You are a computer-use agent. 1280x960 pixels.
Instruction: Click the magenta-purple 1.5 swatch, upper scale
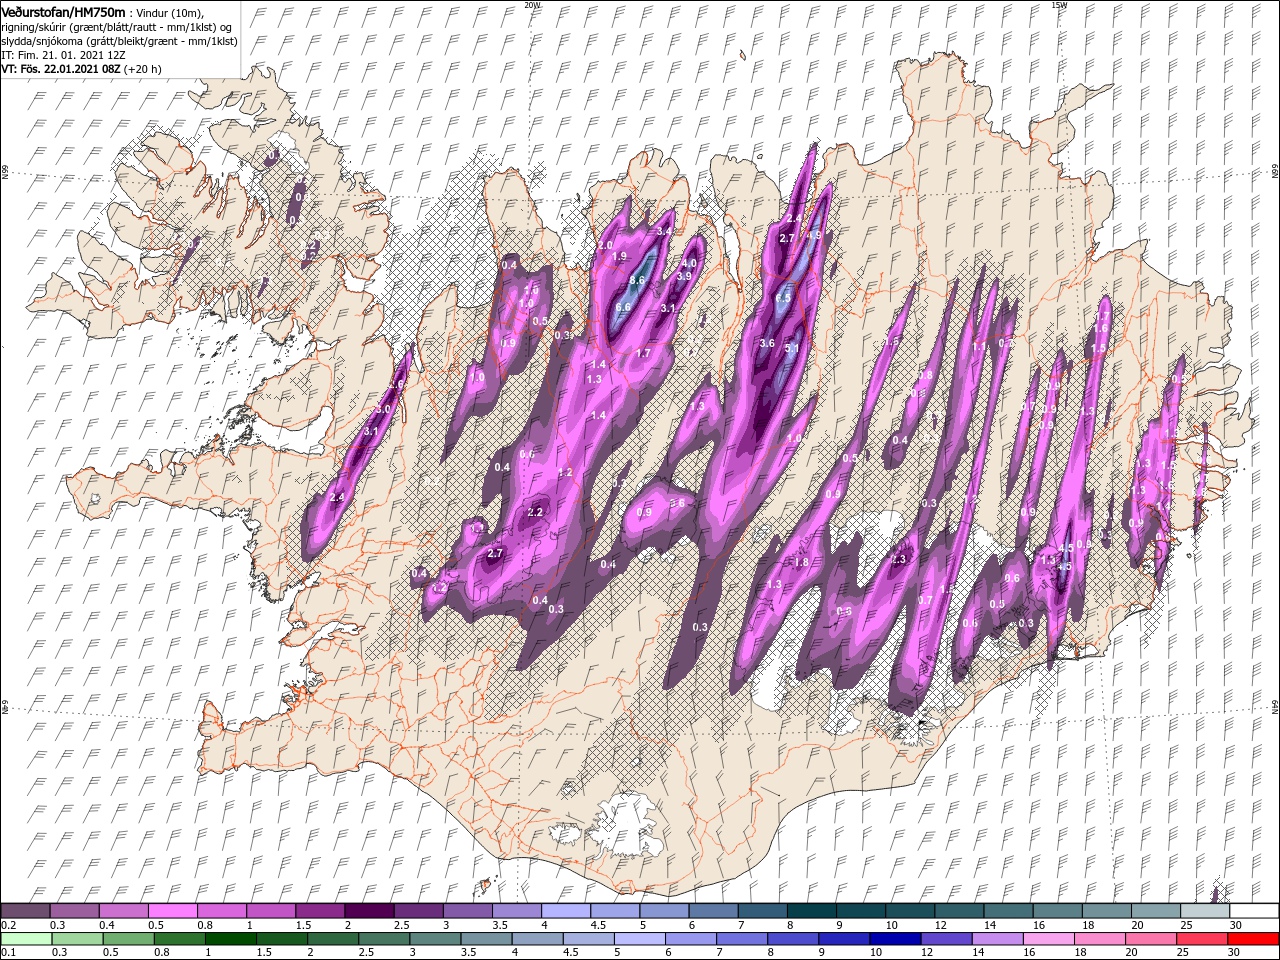pos(319,911)
